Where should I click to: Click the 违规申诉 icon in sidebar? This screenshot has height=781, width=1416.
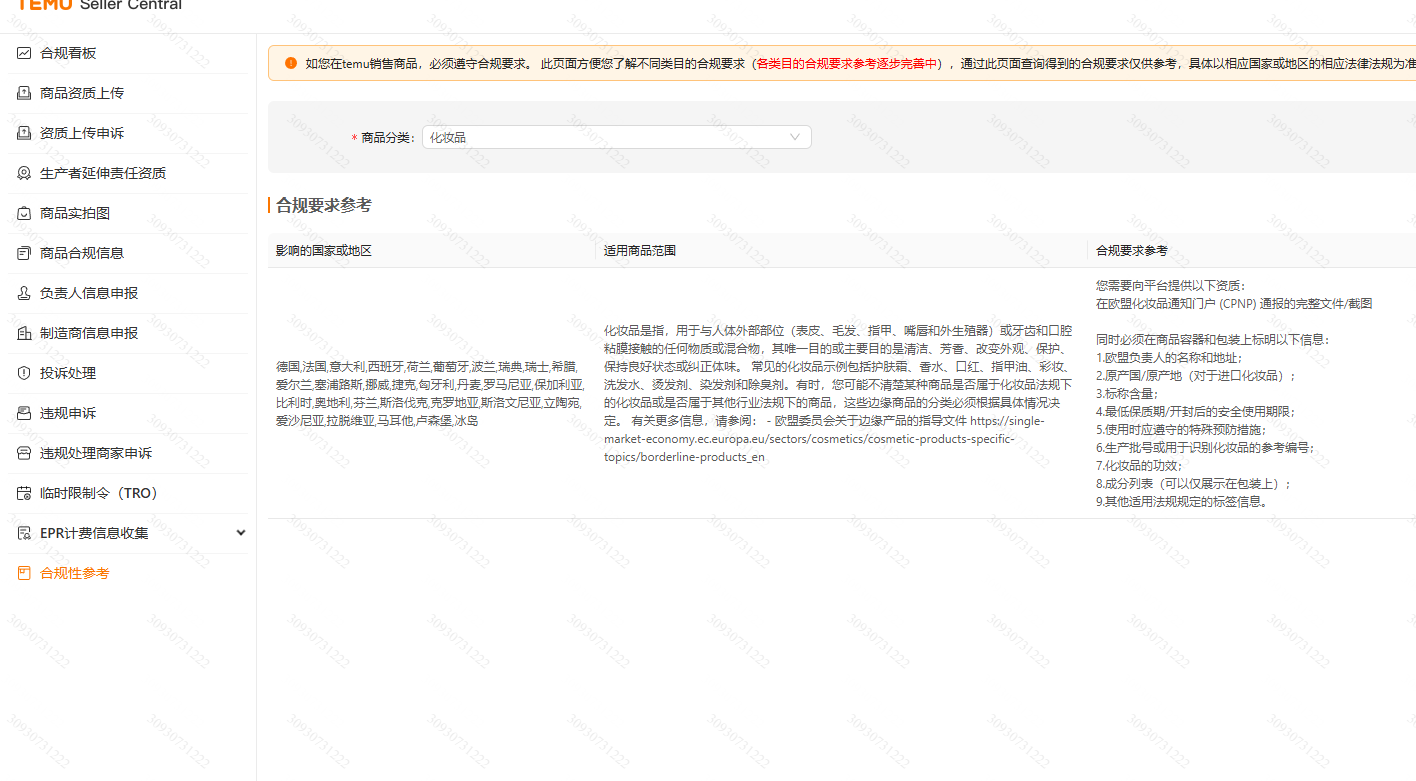click(24, 413)
